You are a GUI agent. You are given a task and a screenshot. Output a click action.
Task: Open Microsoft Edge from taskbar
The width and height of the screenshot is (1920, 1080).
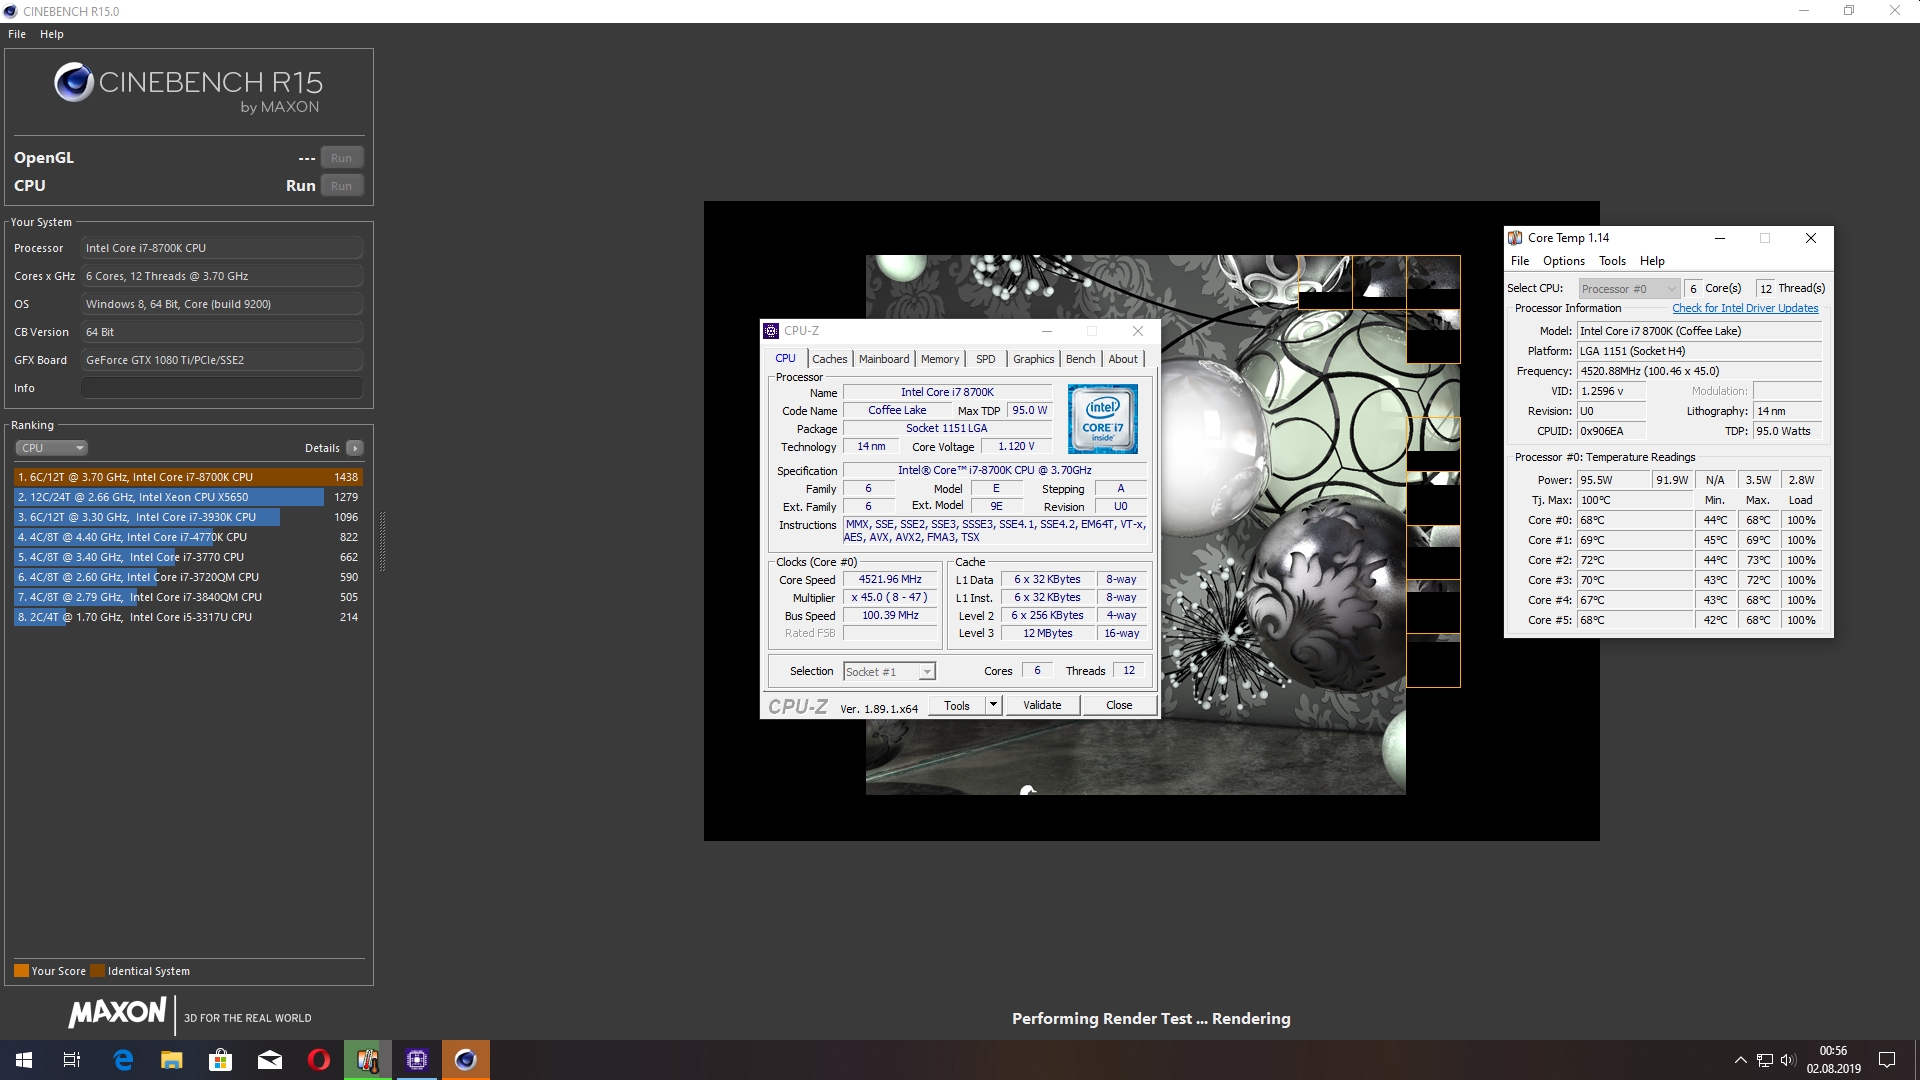pyautogui.click(x=123, y=1060)
